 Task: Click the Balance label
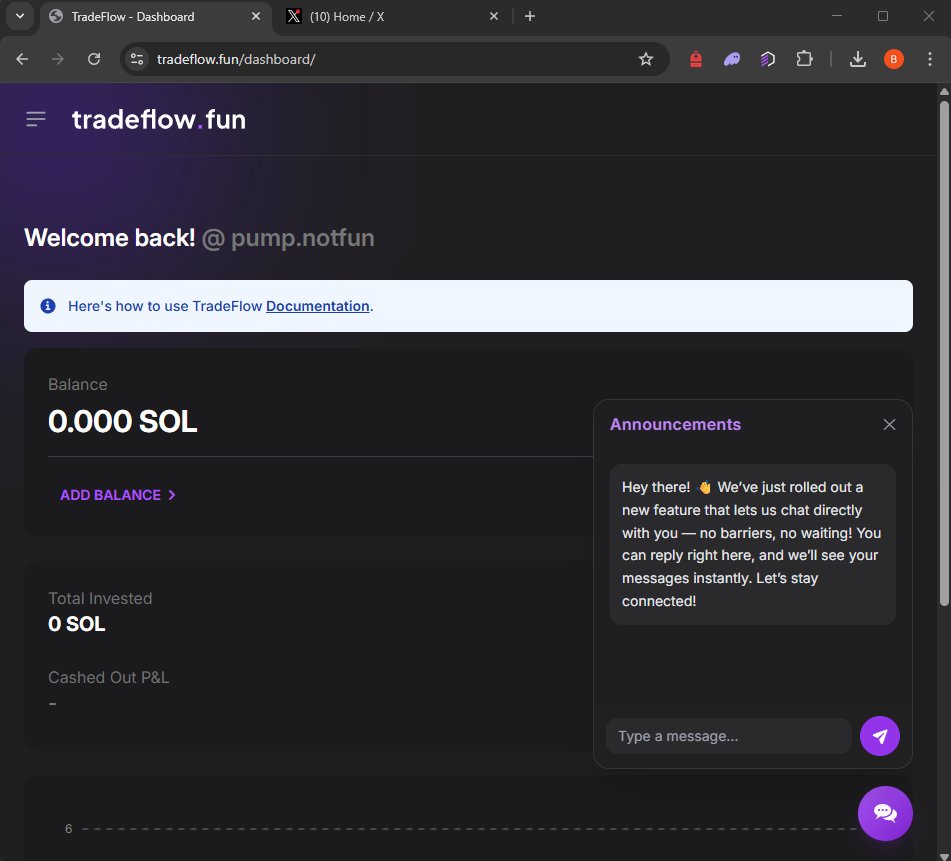pos(78,384)
